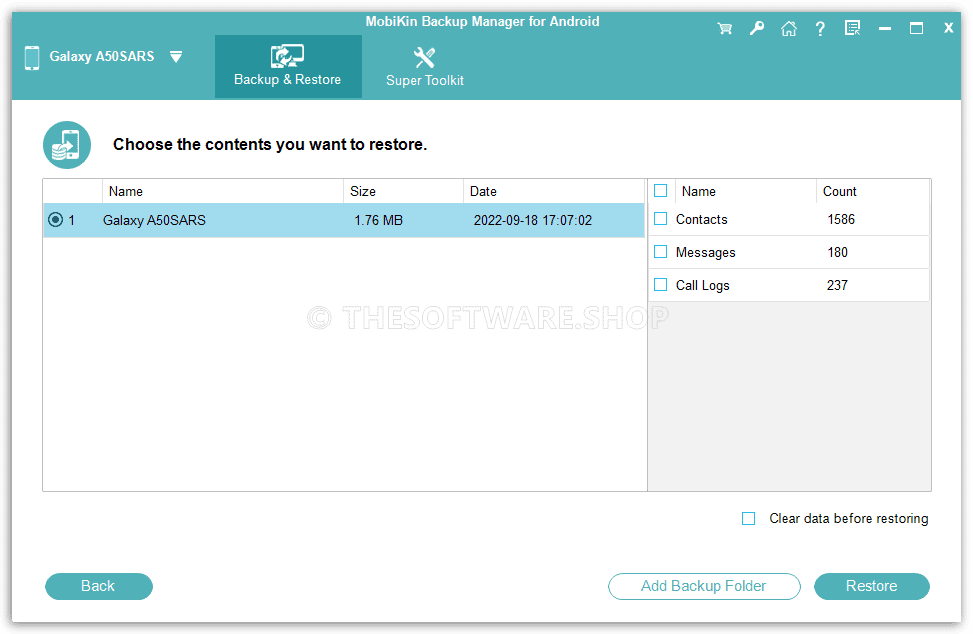
Task: Click the restore-to-phone round icon
Action: (67, 145)
